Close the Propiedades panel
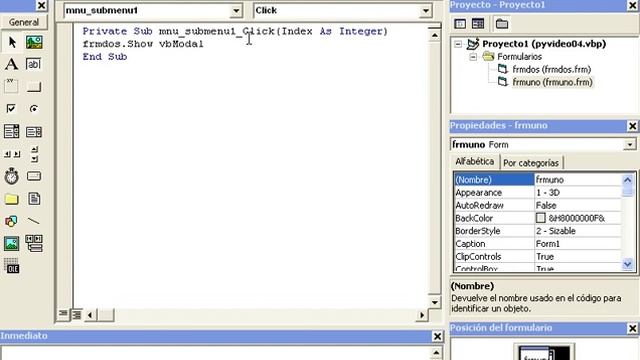This screenshot has width=640, height=360. pyautogui.click(x=632, y=126)
